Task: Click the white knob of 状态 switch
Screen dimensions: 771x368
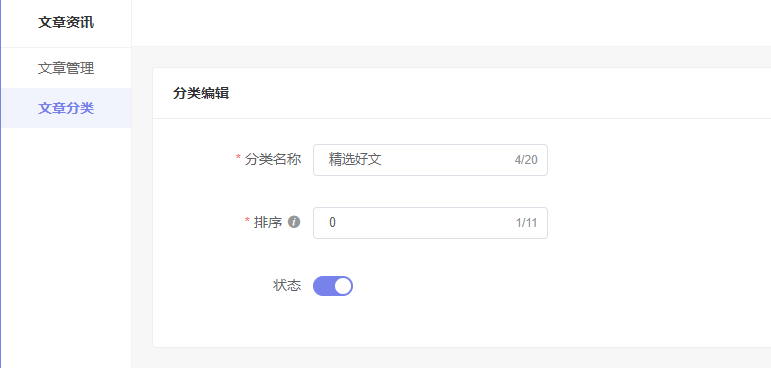Action: tap(343, 286)
